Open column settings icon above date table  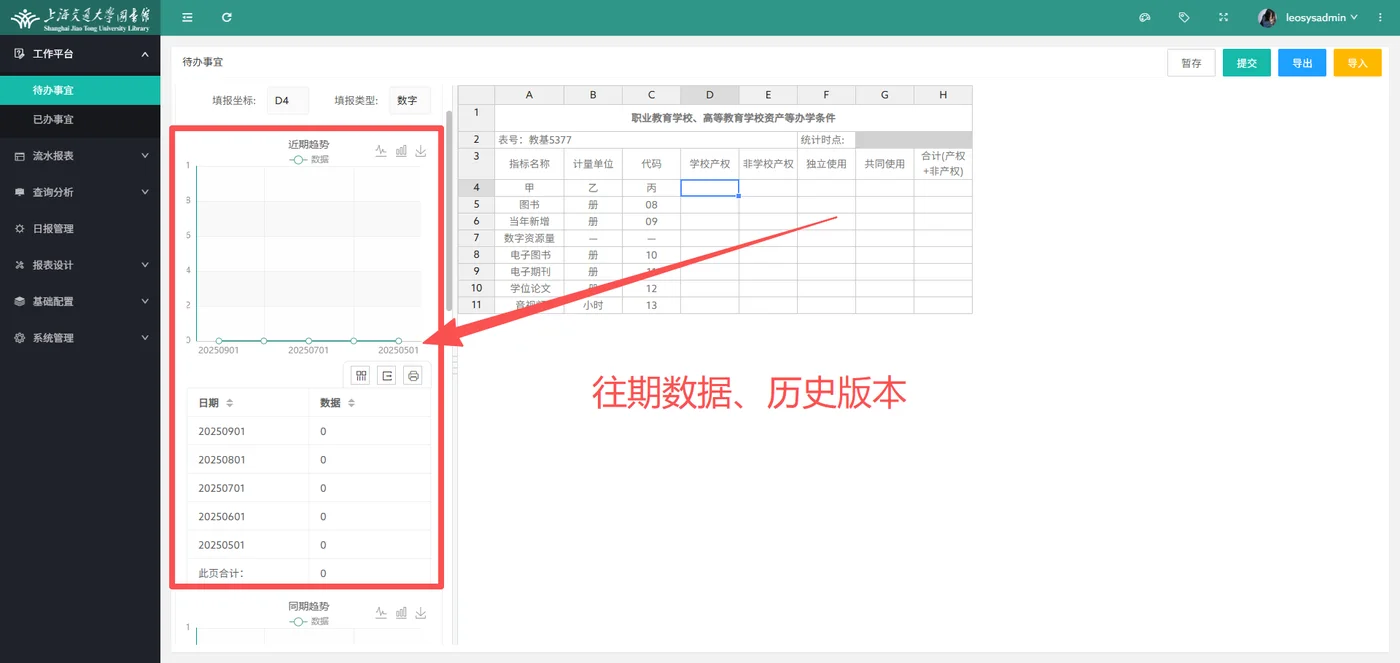[361, 375]
